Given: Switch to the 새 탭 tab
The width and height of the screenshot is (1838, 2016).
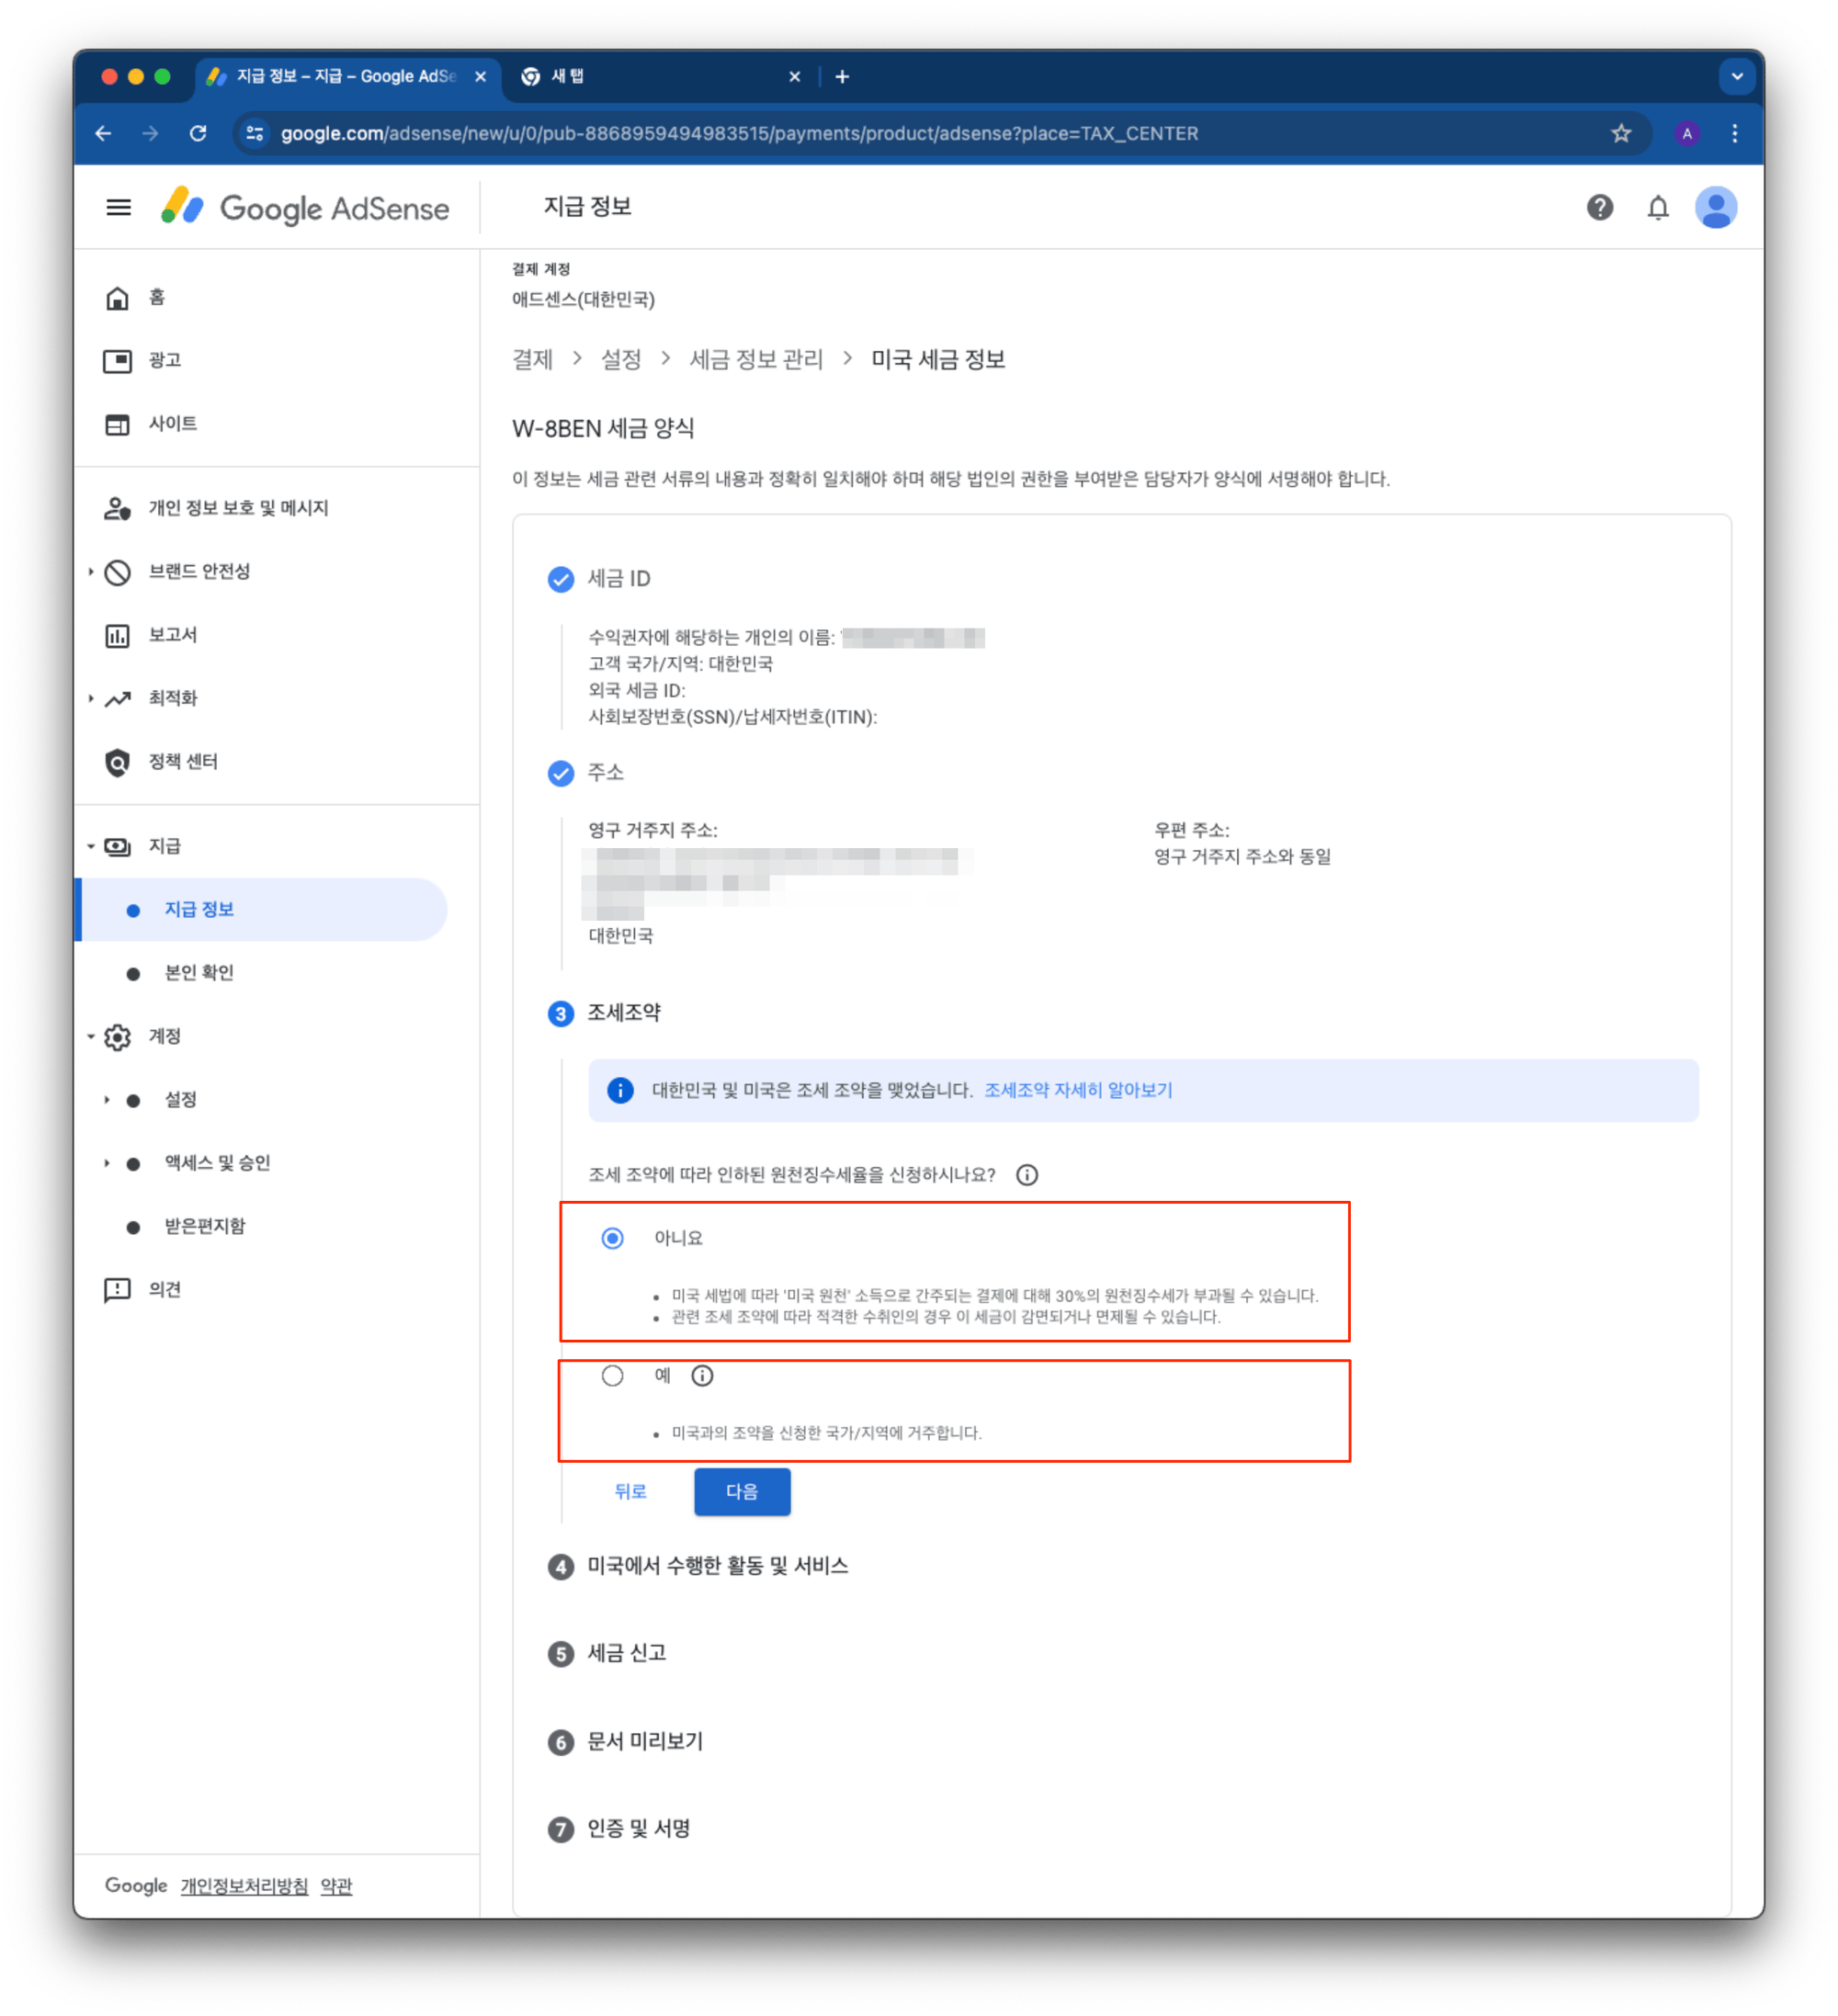Looking at the screenshot, I should click(660, 77).
